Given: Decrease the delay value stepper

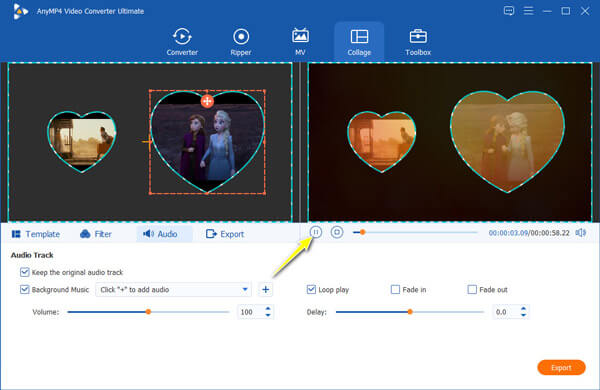Looking at the screenshot, I should tap(523, 315).
